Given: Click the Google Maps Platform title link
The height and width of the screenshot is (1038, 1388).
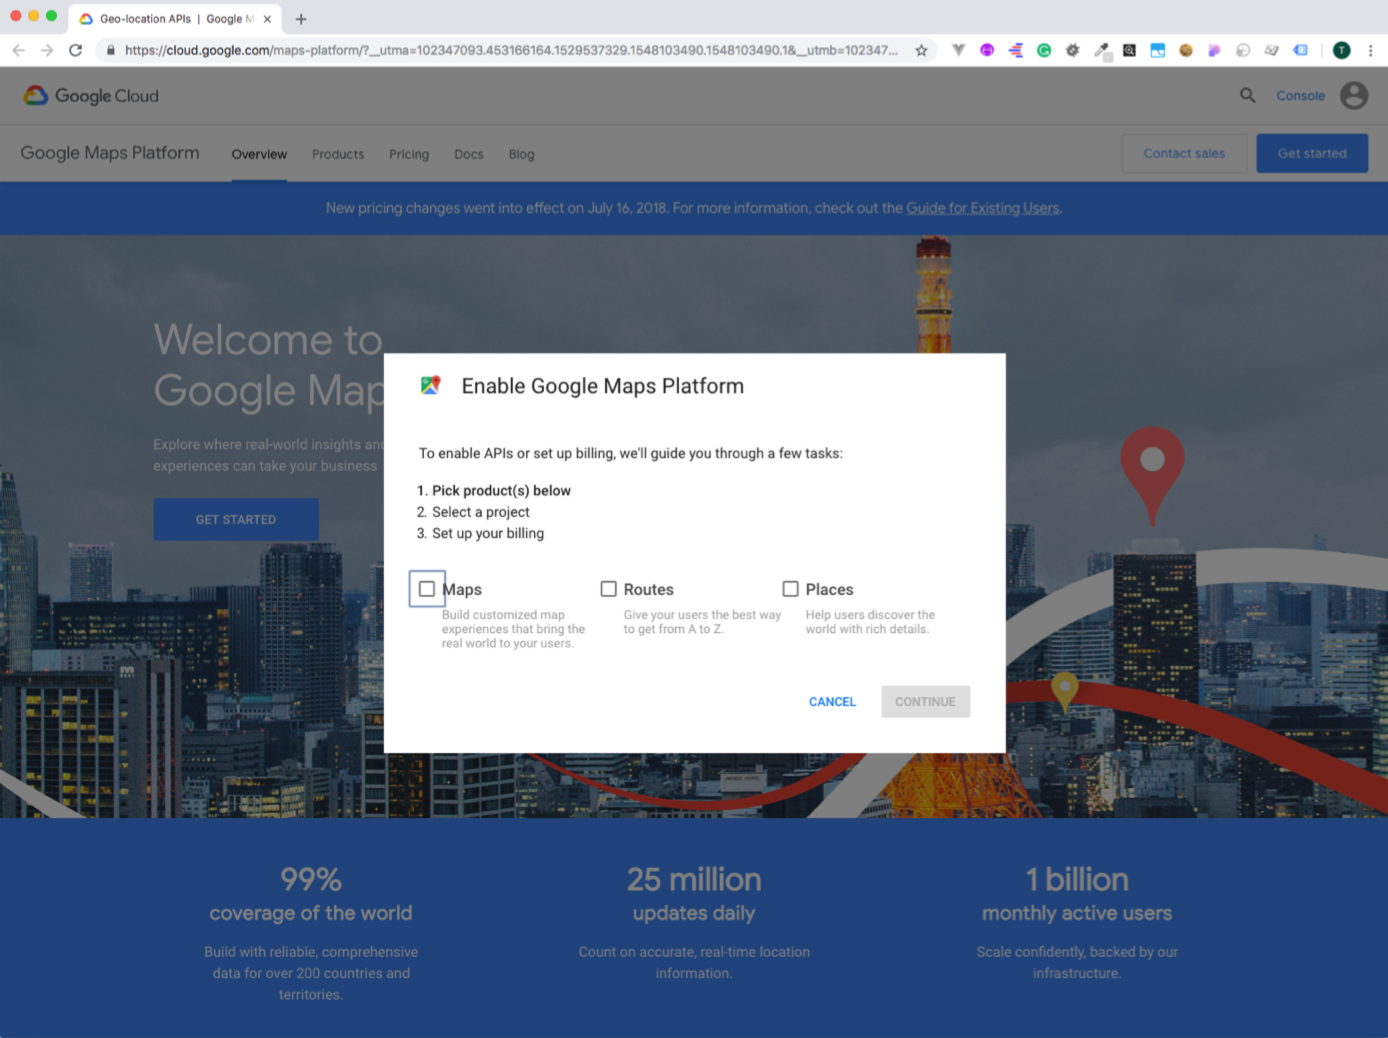Looking at the screenshot, I should pyautogui.click(x=110, y=153).
